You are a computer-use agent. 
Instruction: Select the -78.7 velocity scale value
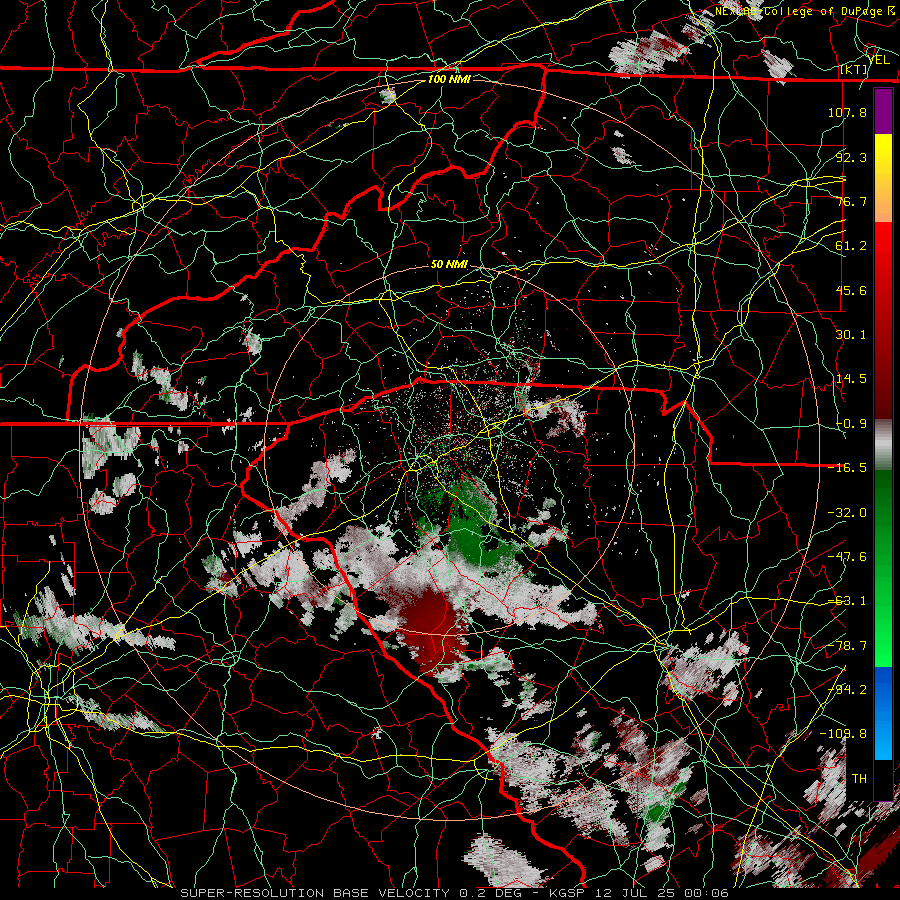pos(847,646)
